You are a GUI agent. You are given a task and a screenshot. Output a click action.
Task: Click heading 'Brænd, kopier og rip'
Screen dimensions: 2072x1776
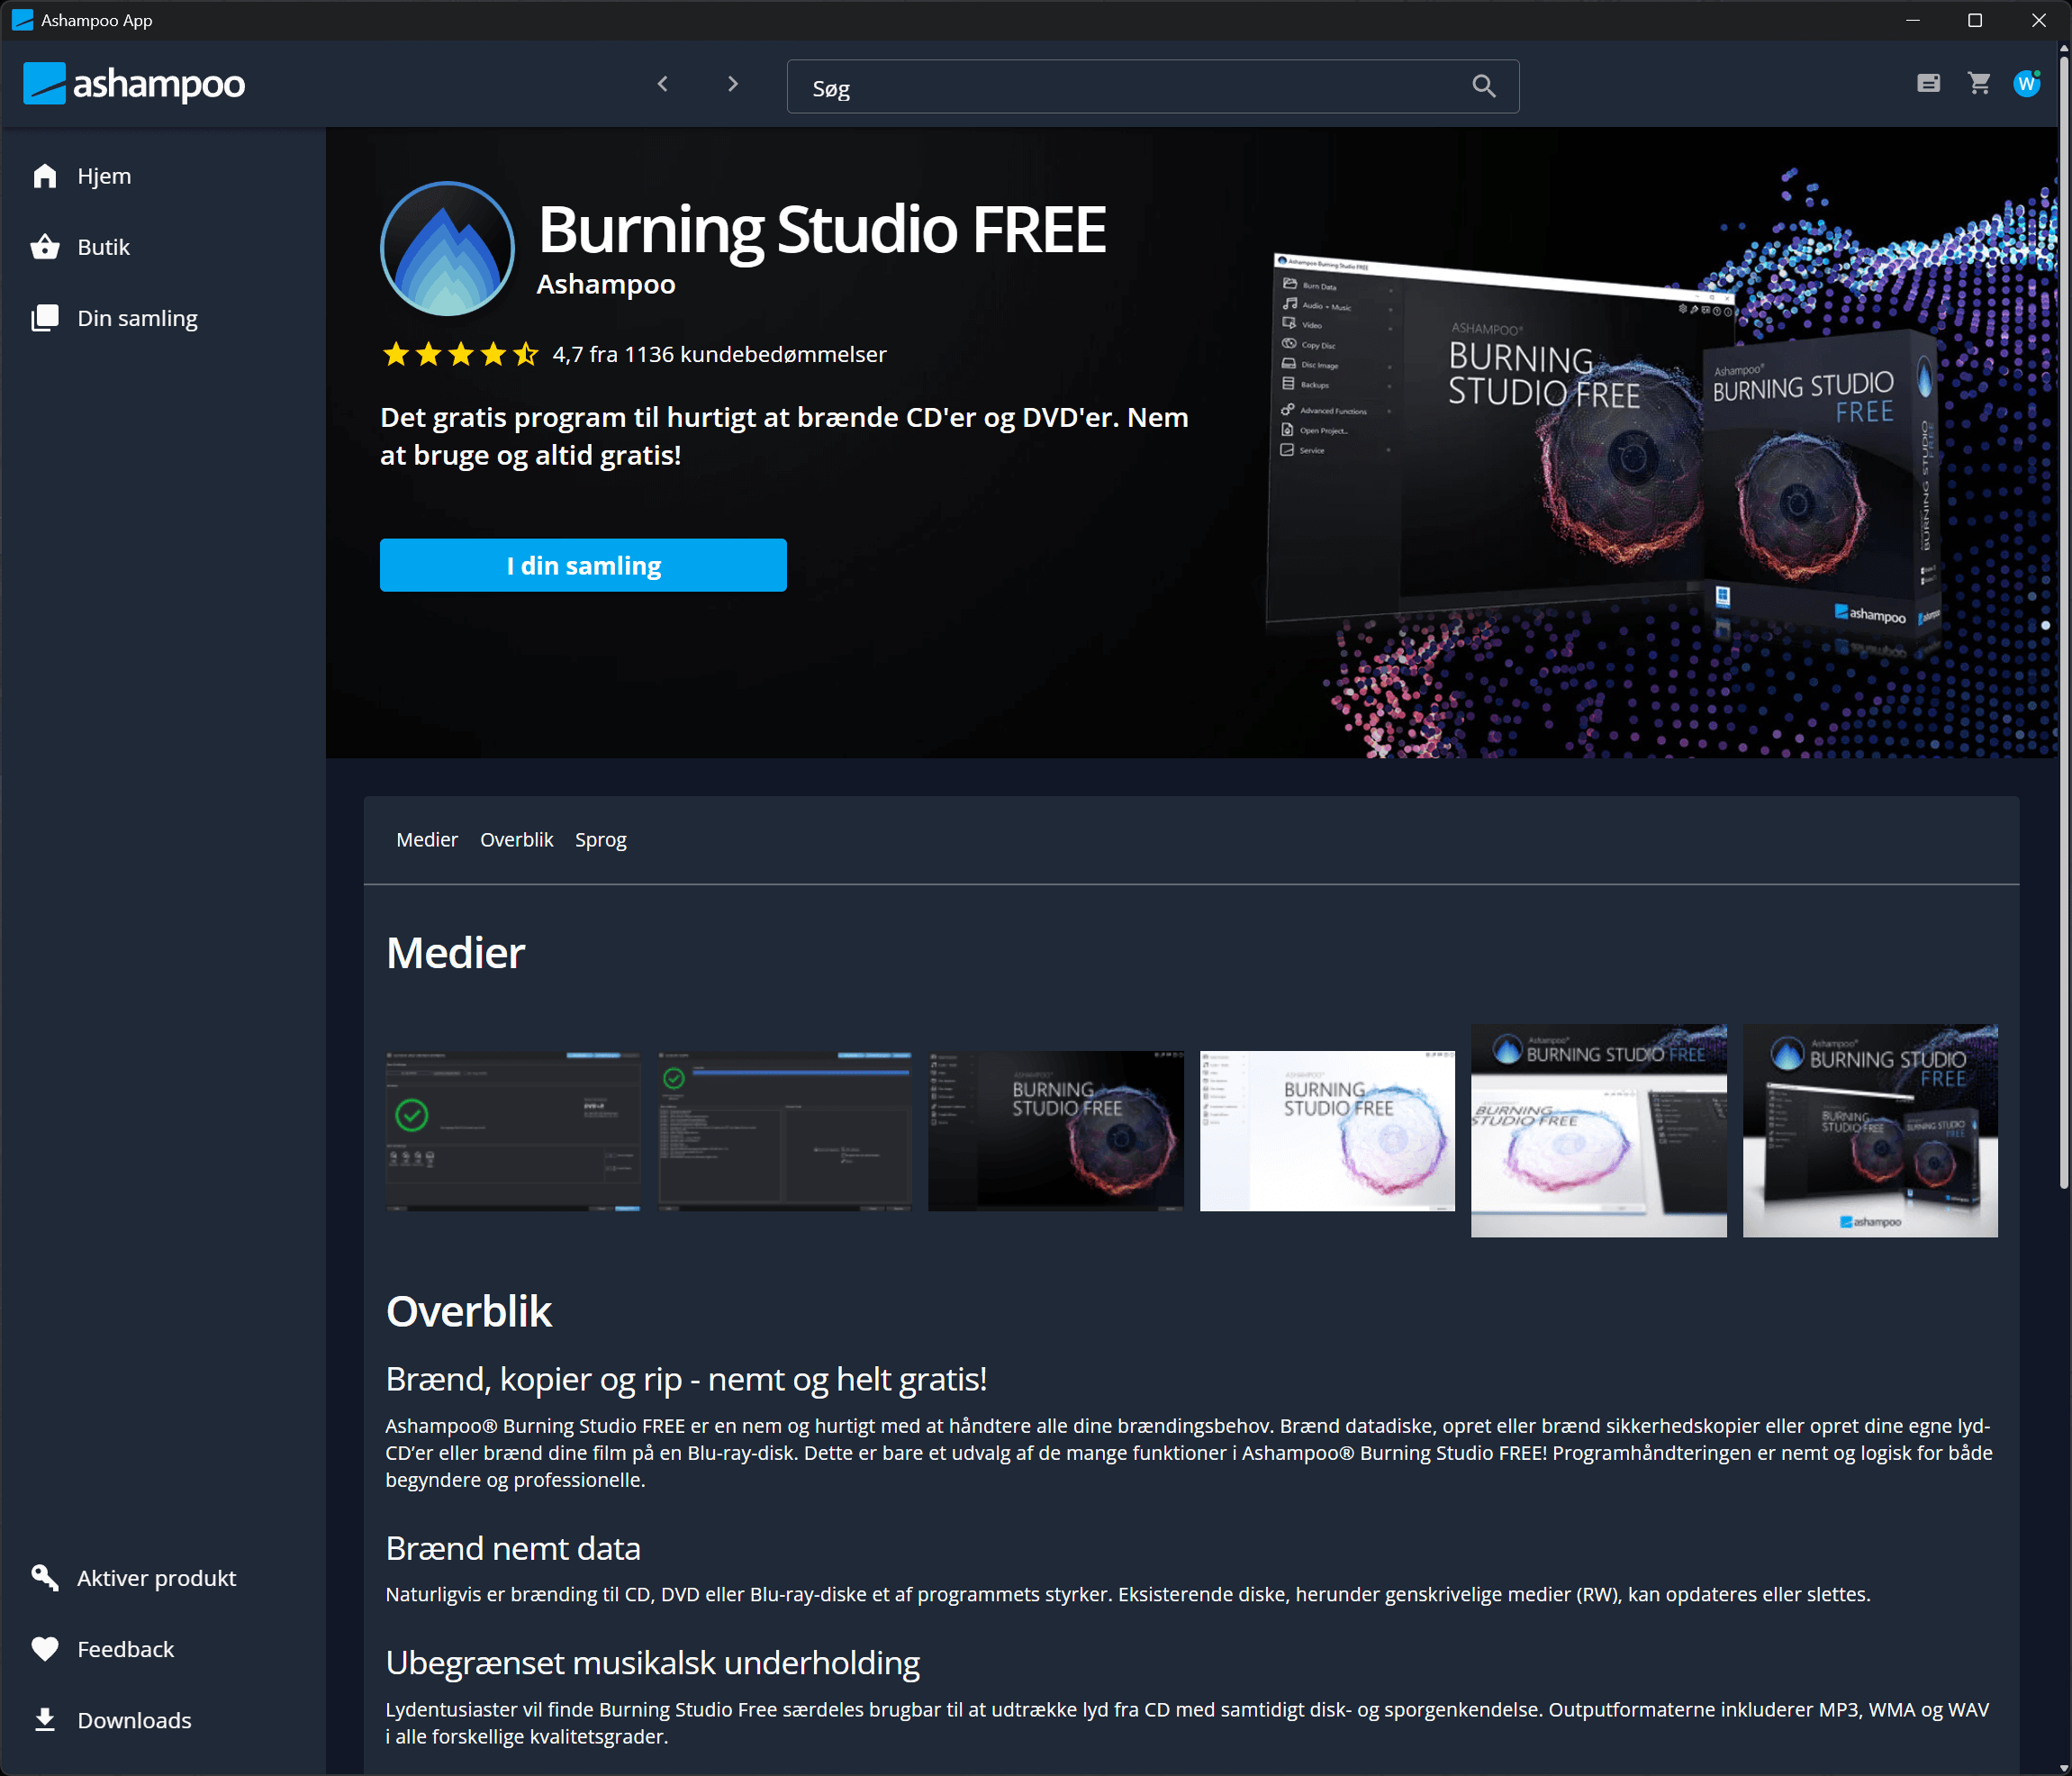pyautogui.click(x=686, y=1379)
